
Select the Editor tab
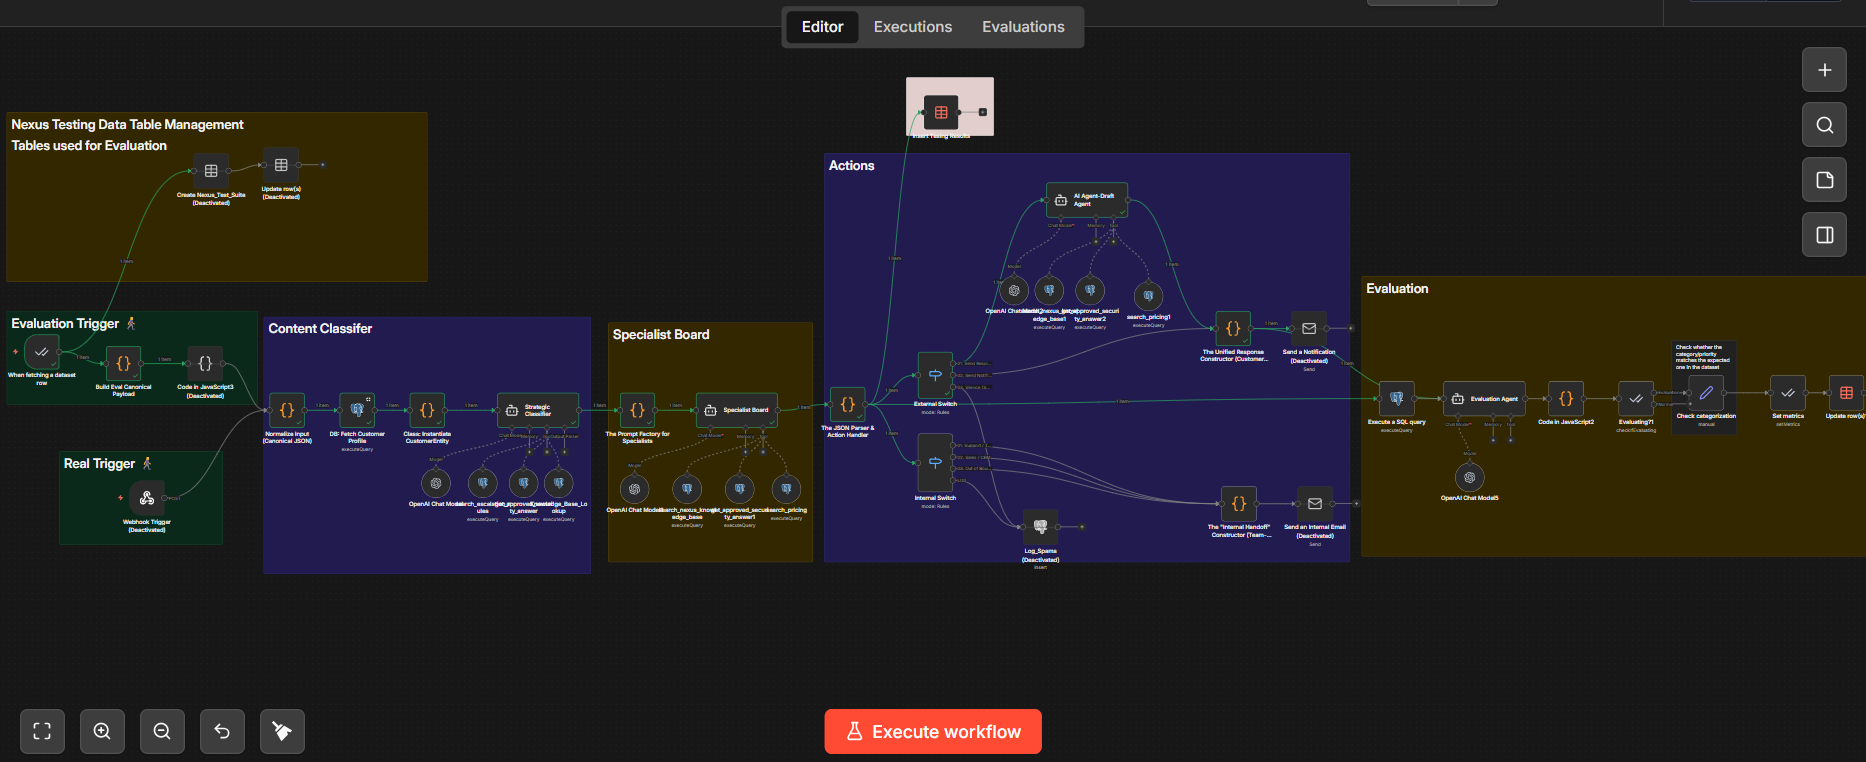822,27
